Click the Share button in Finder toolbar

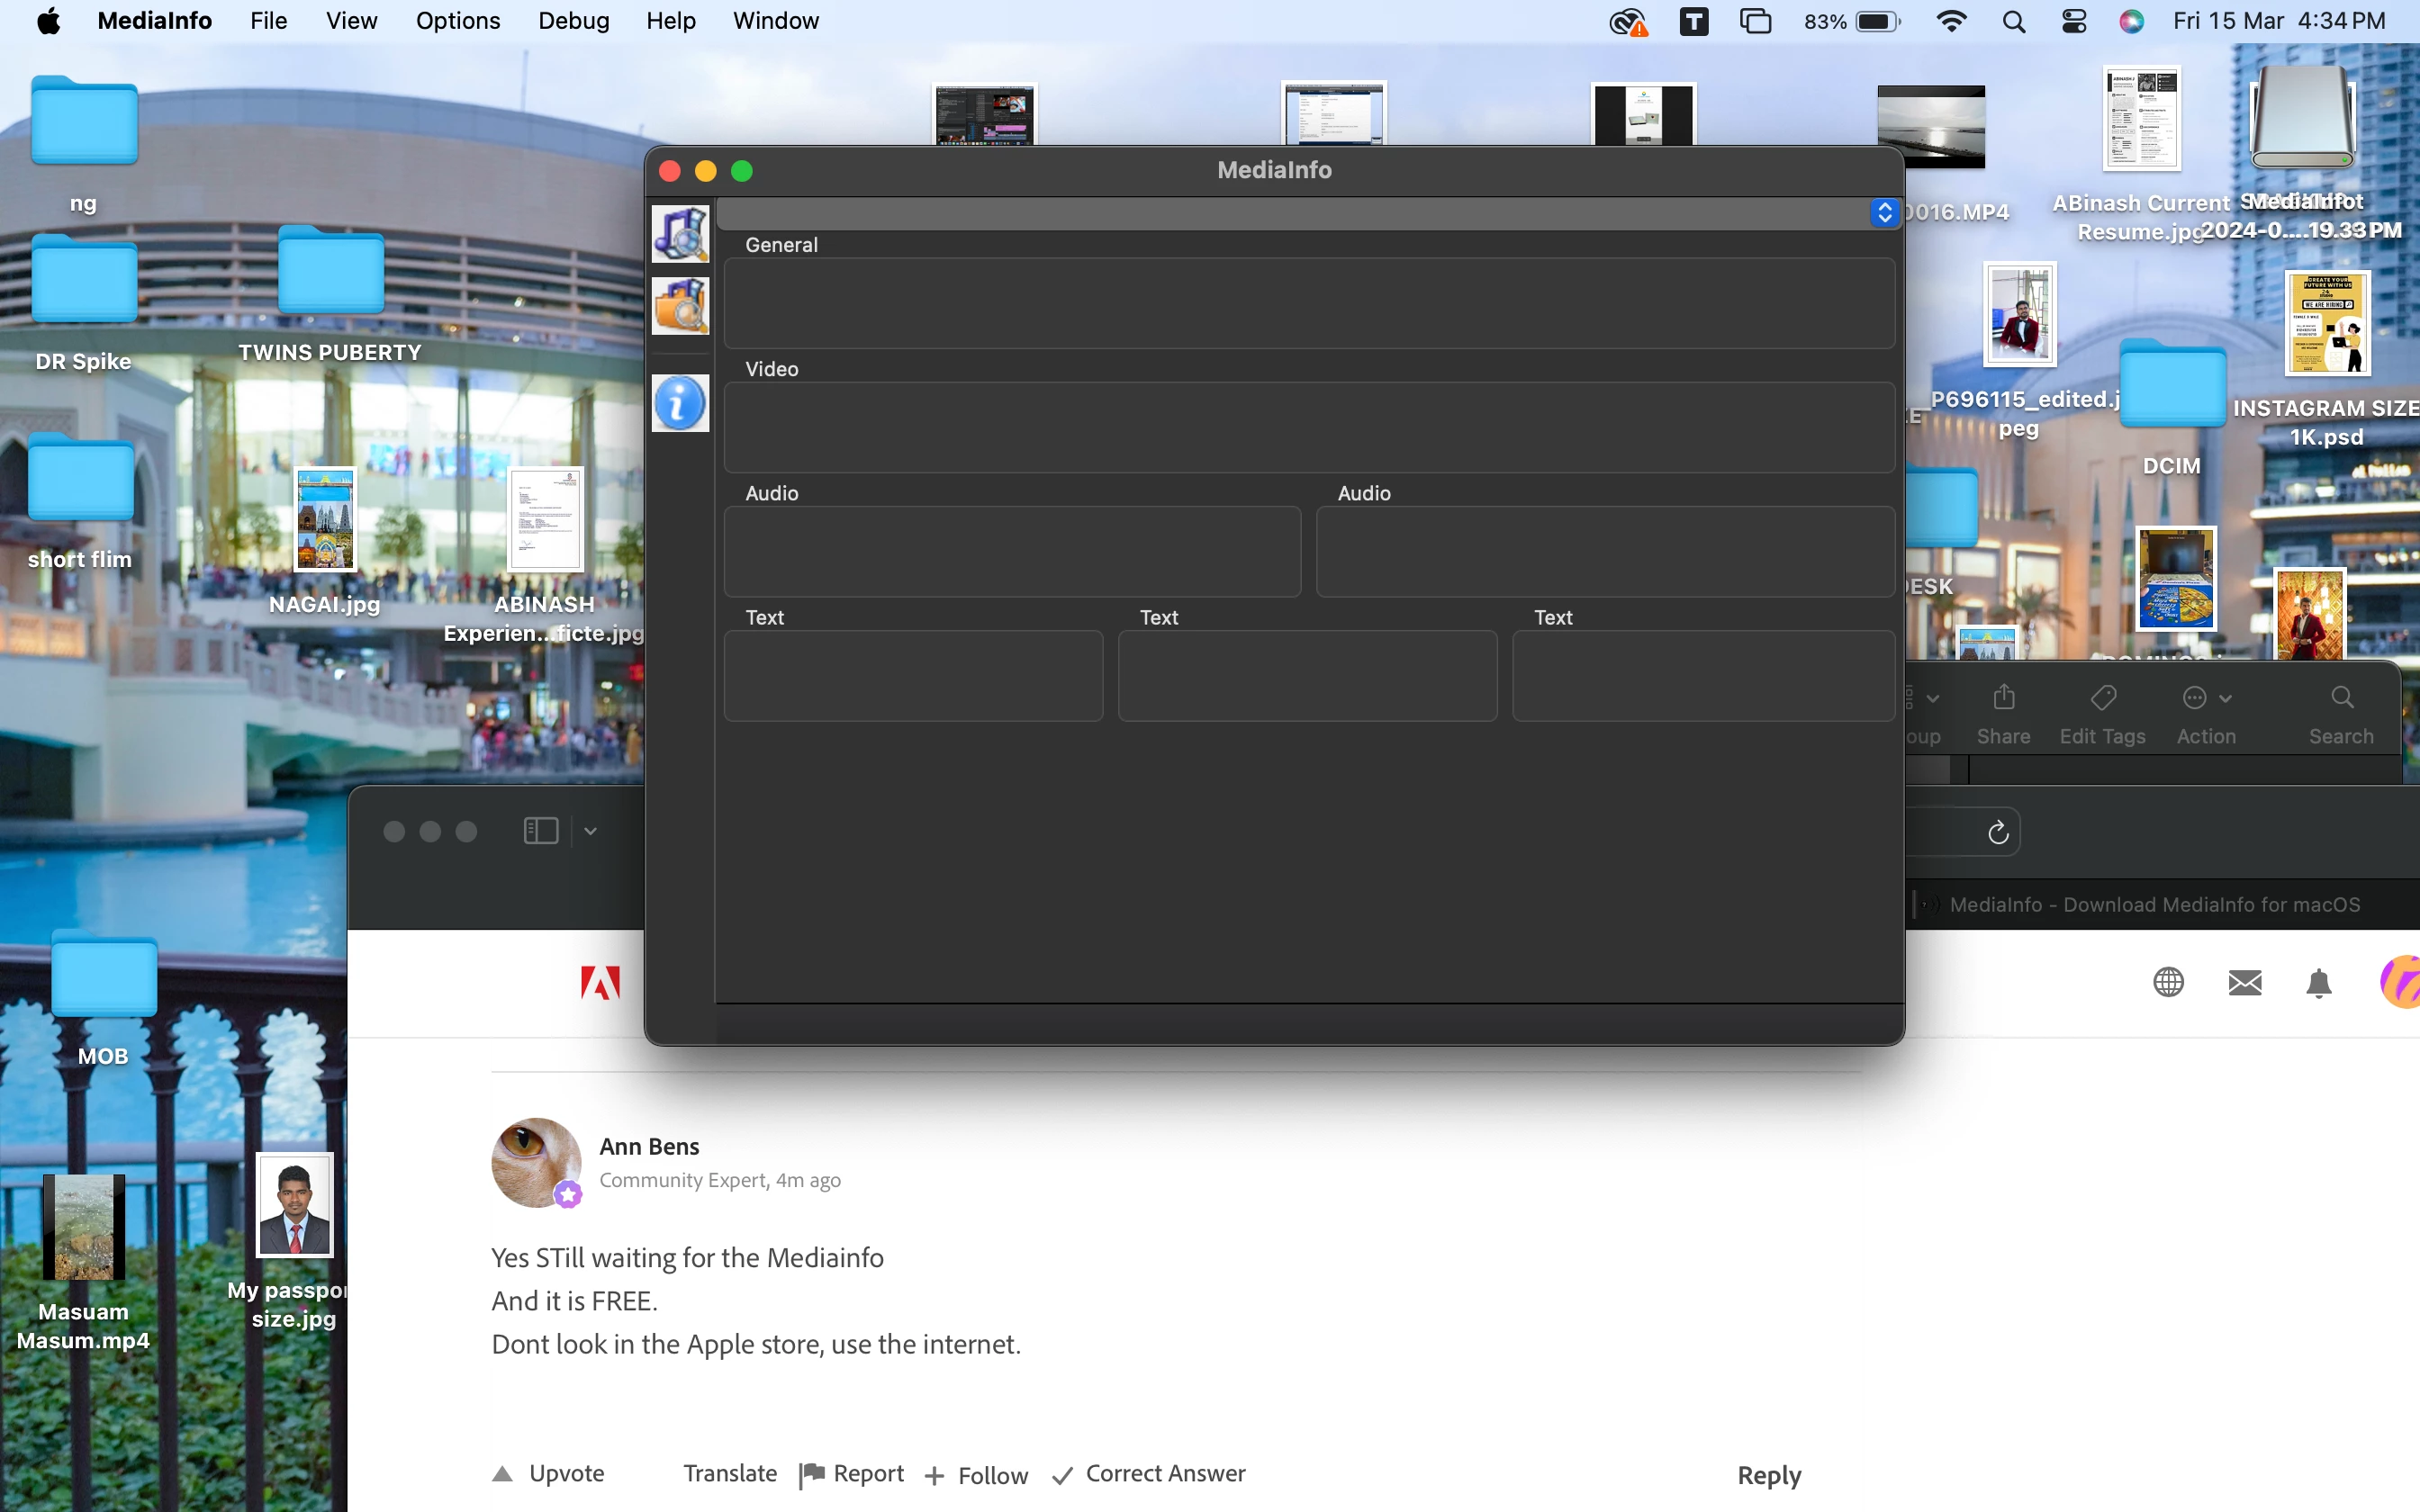[2003, 715]
